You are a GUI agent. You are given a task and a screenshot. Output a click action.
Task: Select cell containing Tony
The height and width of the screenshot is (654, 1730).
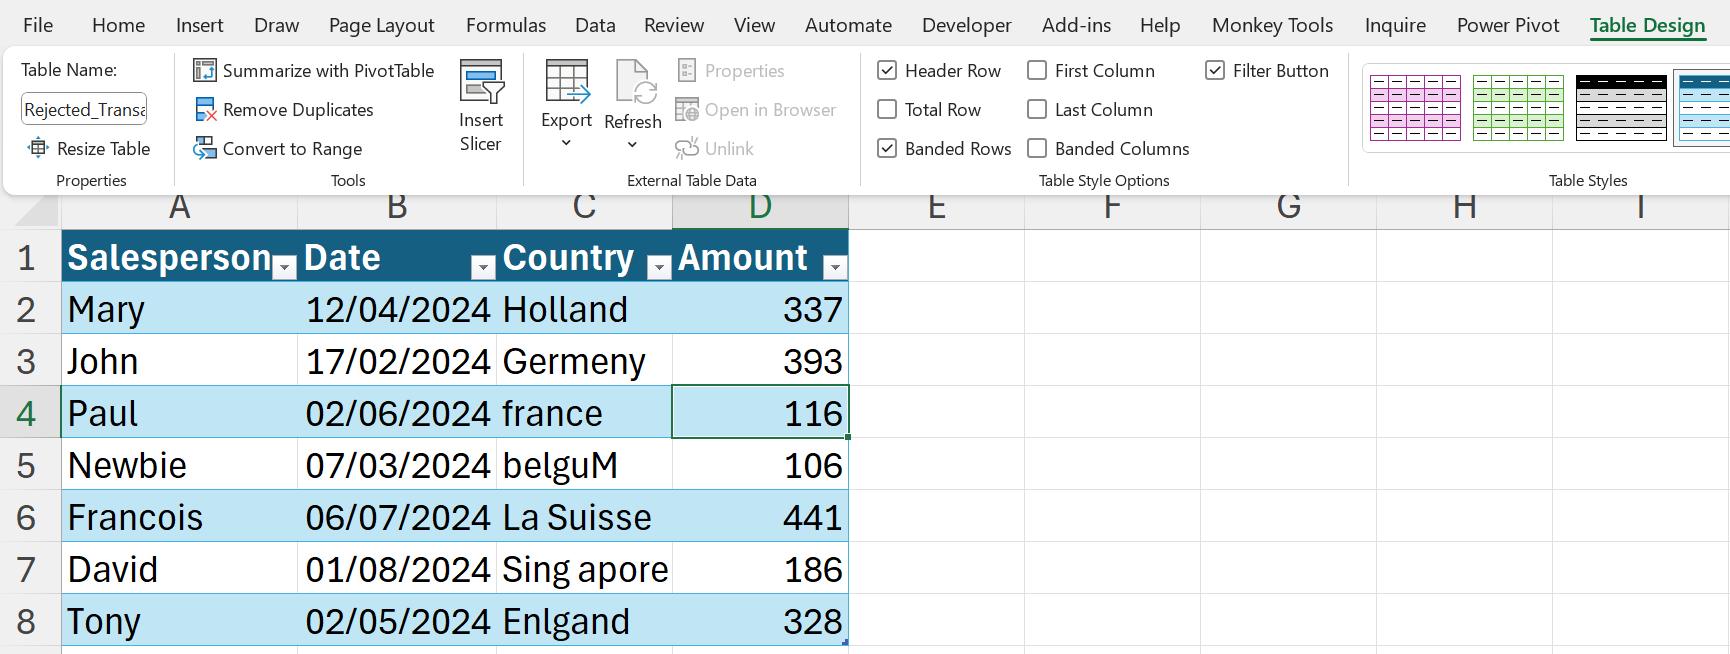click(x=179, y=621)
